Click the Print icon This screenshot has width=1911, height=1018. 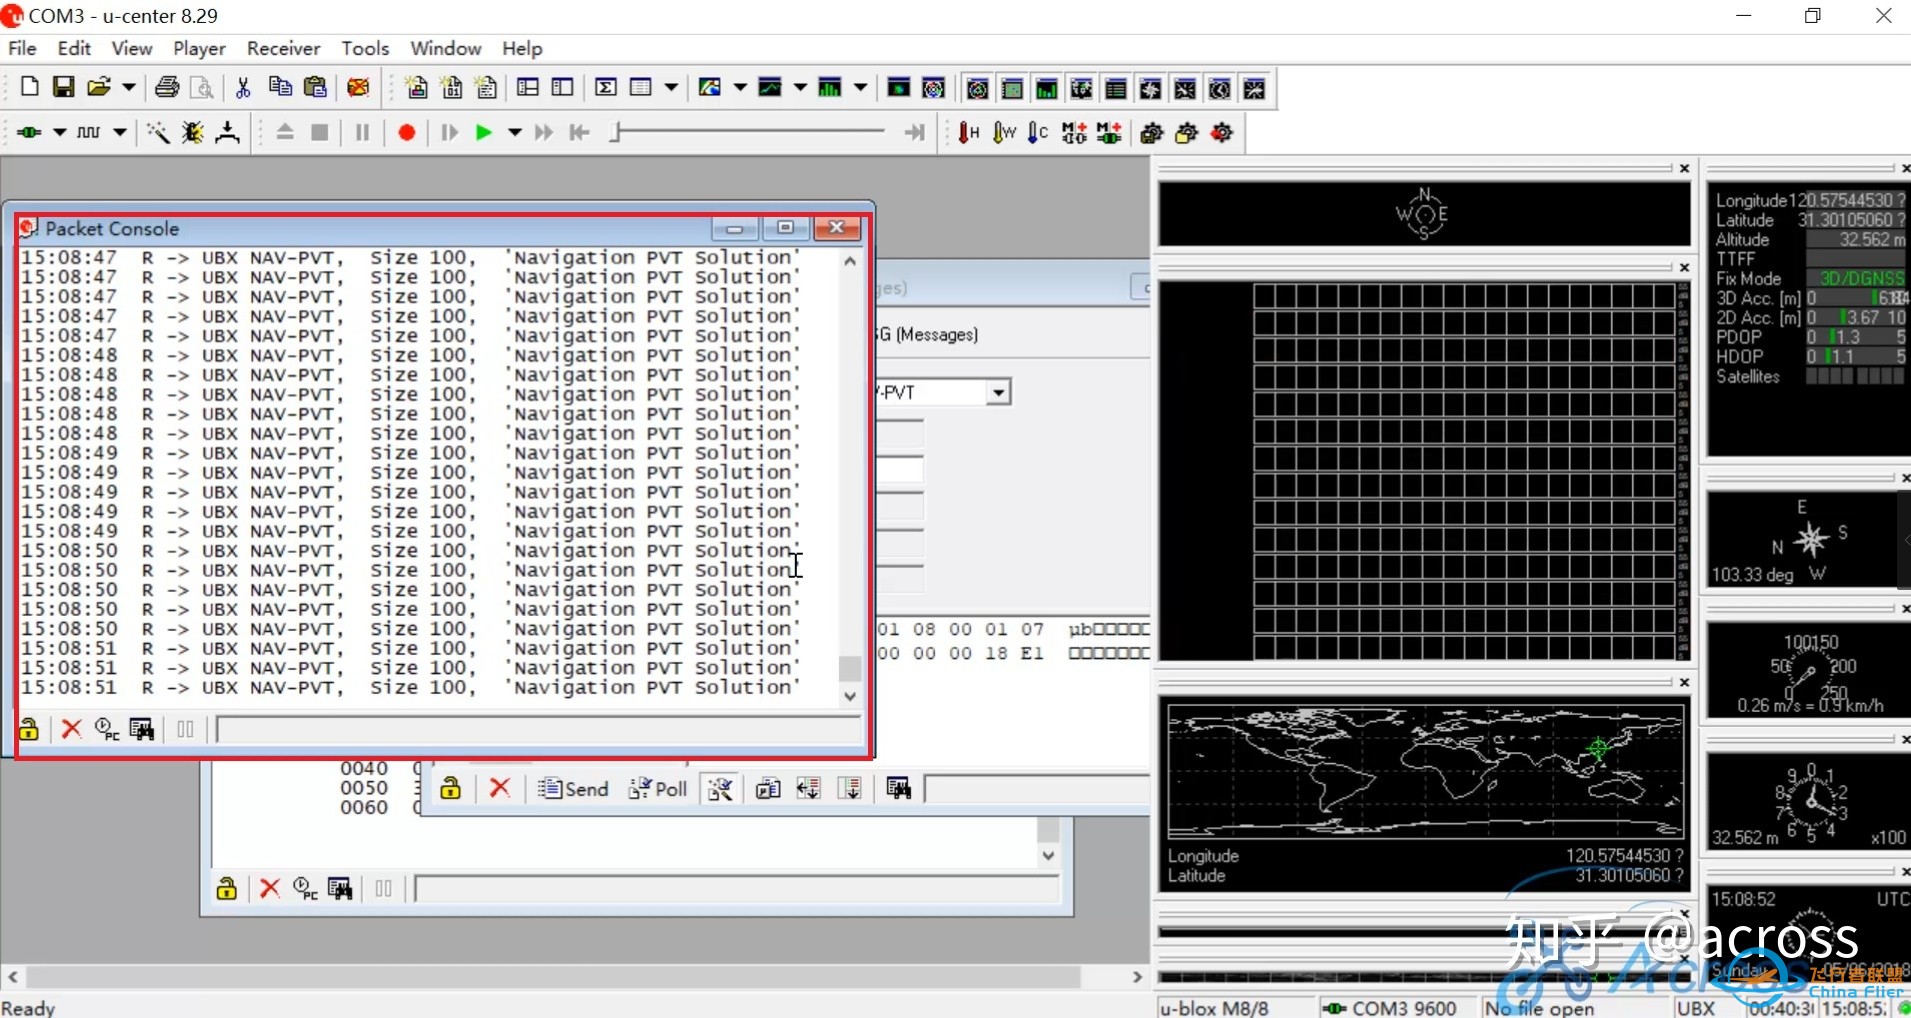click(167, 88)
